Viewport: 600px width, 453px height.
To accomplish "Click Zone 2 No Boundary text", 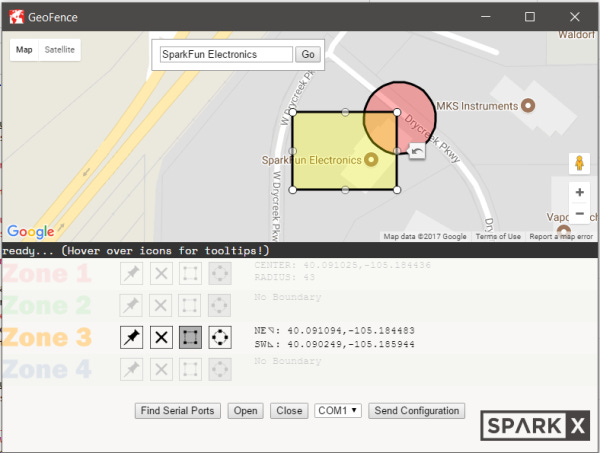I will tap(288, 297).
